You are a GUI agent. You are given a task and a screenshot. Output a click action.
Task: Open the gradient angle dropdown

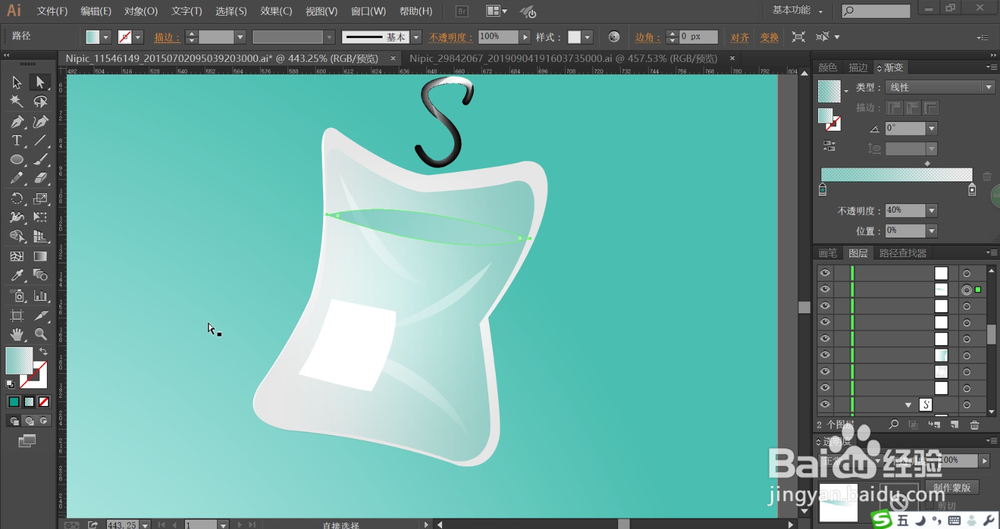(932, 128)
